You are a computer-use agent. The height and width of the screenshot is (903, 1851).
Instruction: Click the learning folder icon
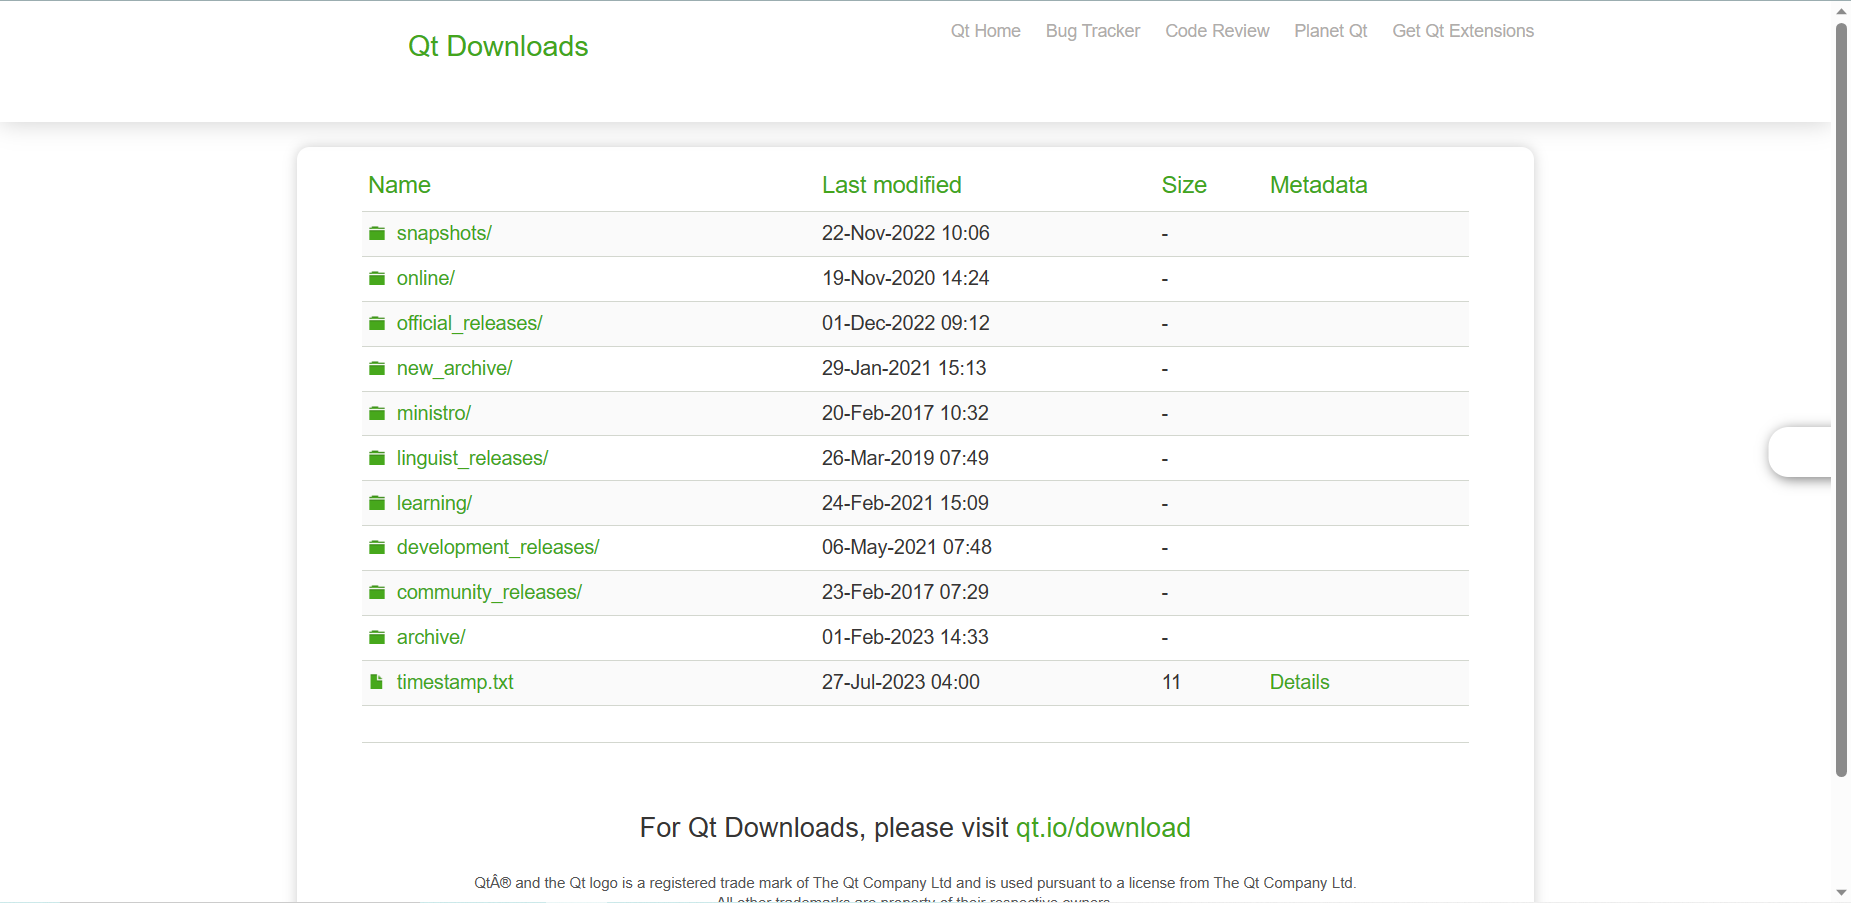(x=377, y=503)
